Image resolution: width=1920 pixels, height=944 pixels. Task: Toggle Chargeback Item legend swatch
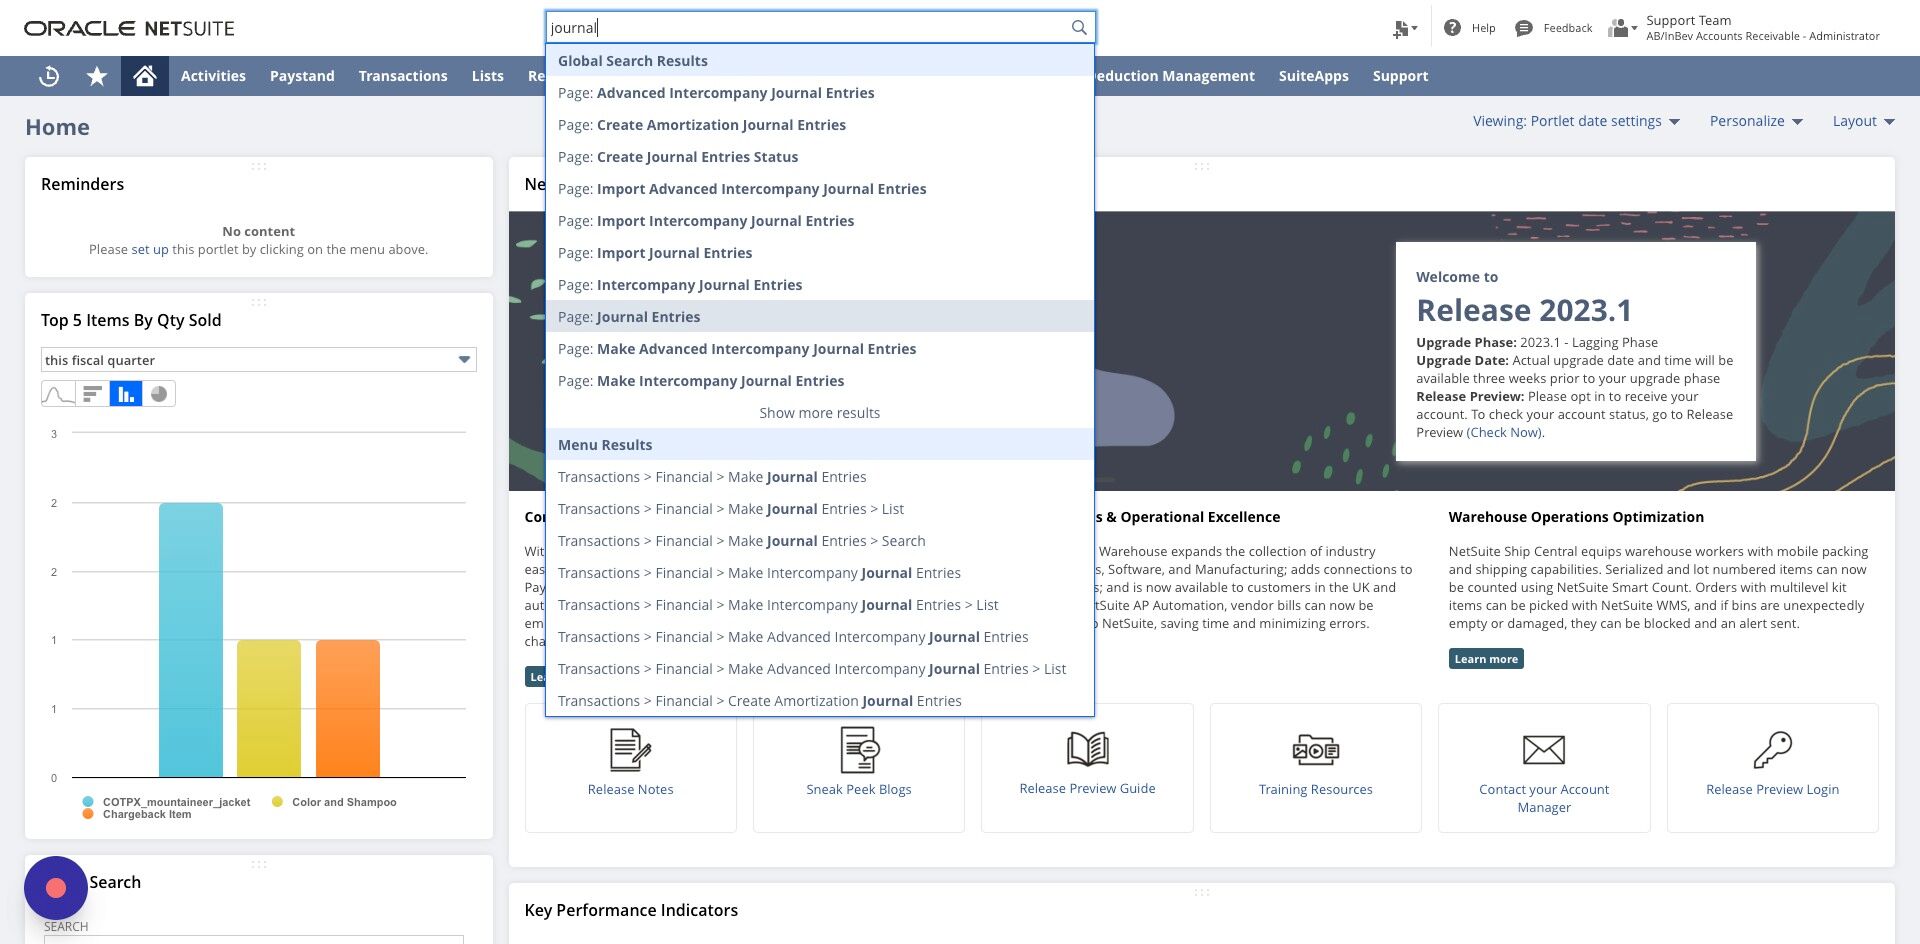tap(88, 814)
